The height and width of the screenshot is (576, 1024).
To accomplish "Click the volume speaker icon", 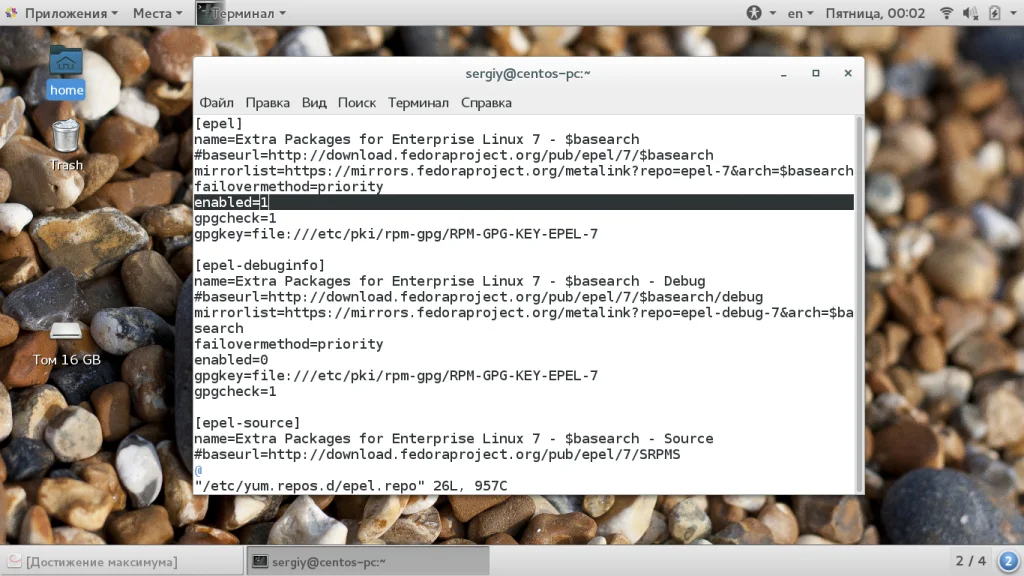I will click(970, 13).
